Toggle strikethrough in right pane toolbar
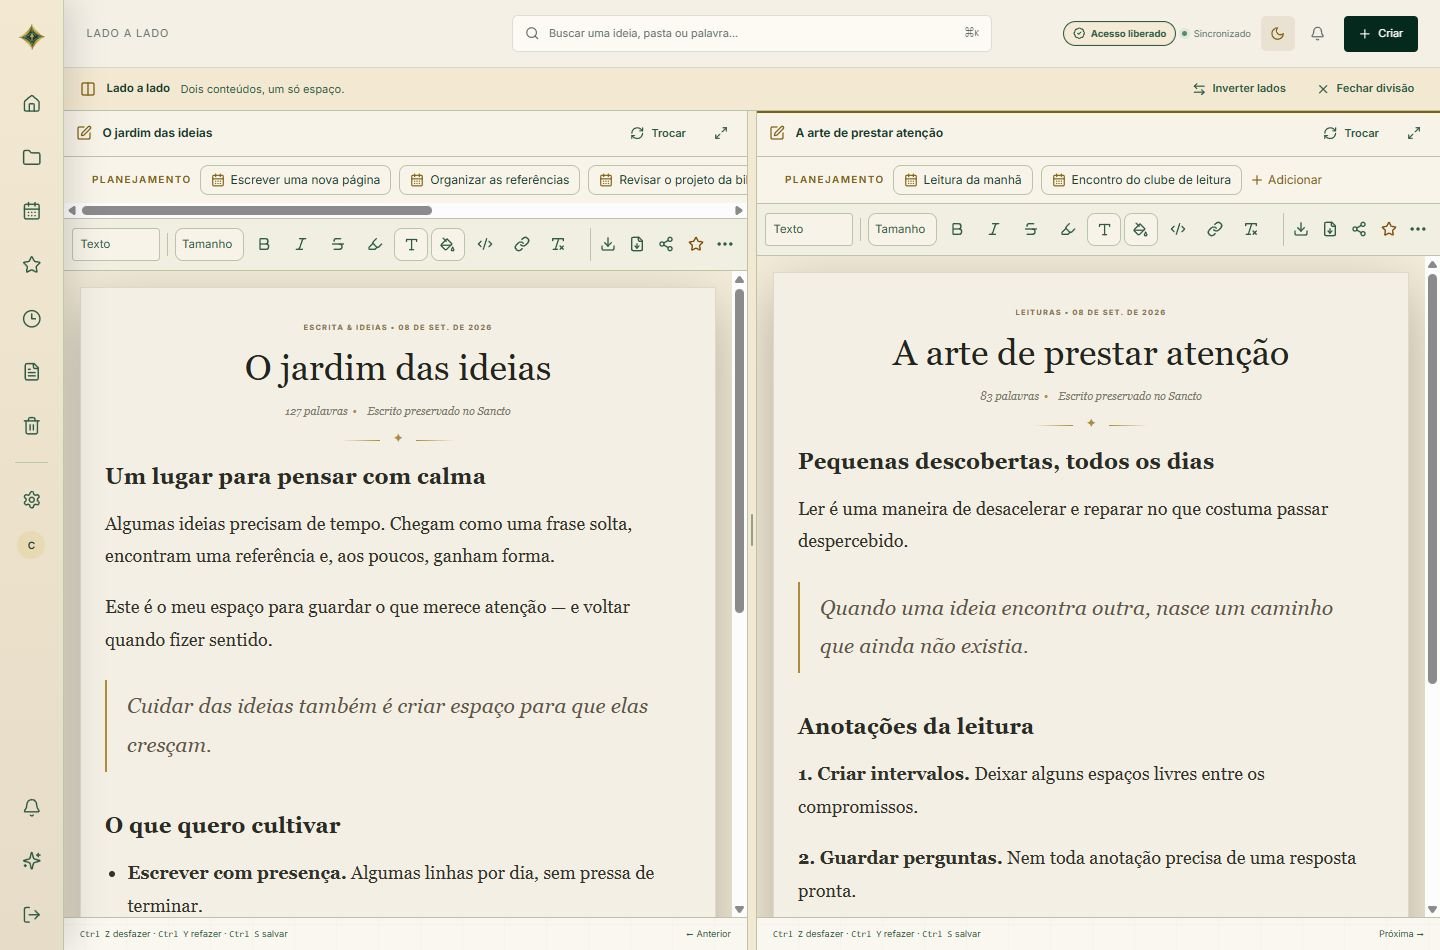 pos(1031,229)
